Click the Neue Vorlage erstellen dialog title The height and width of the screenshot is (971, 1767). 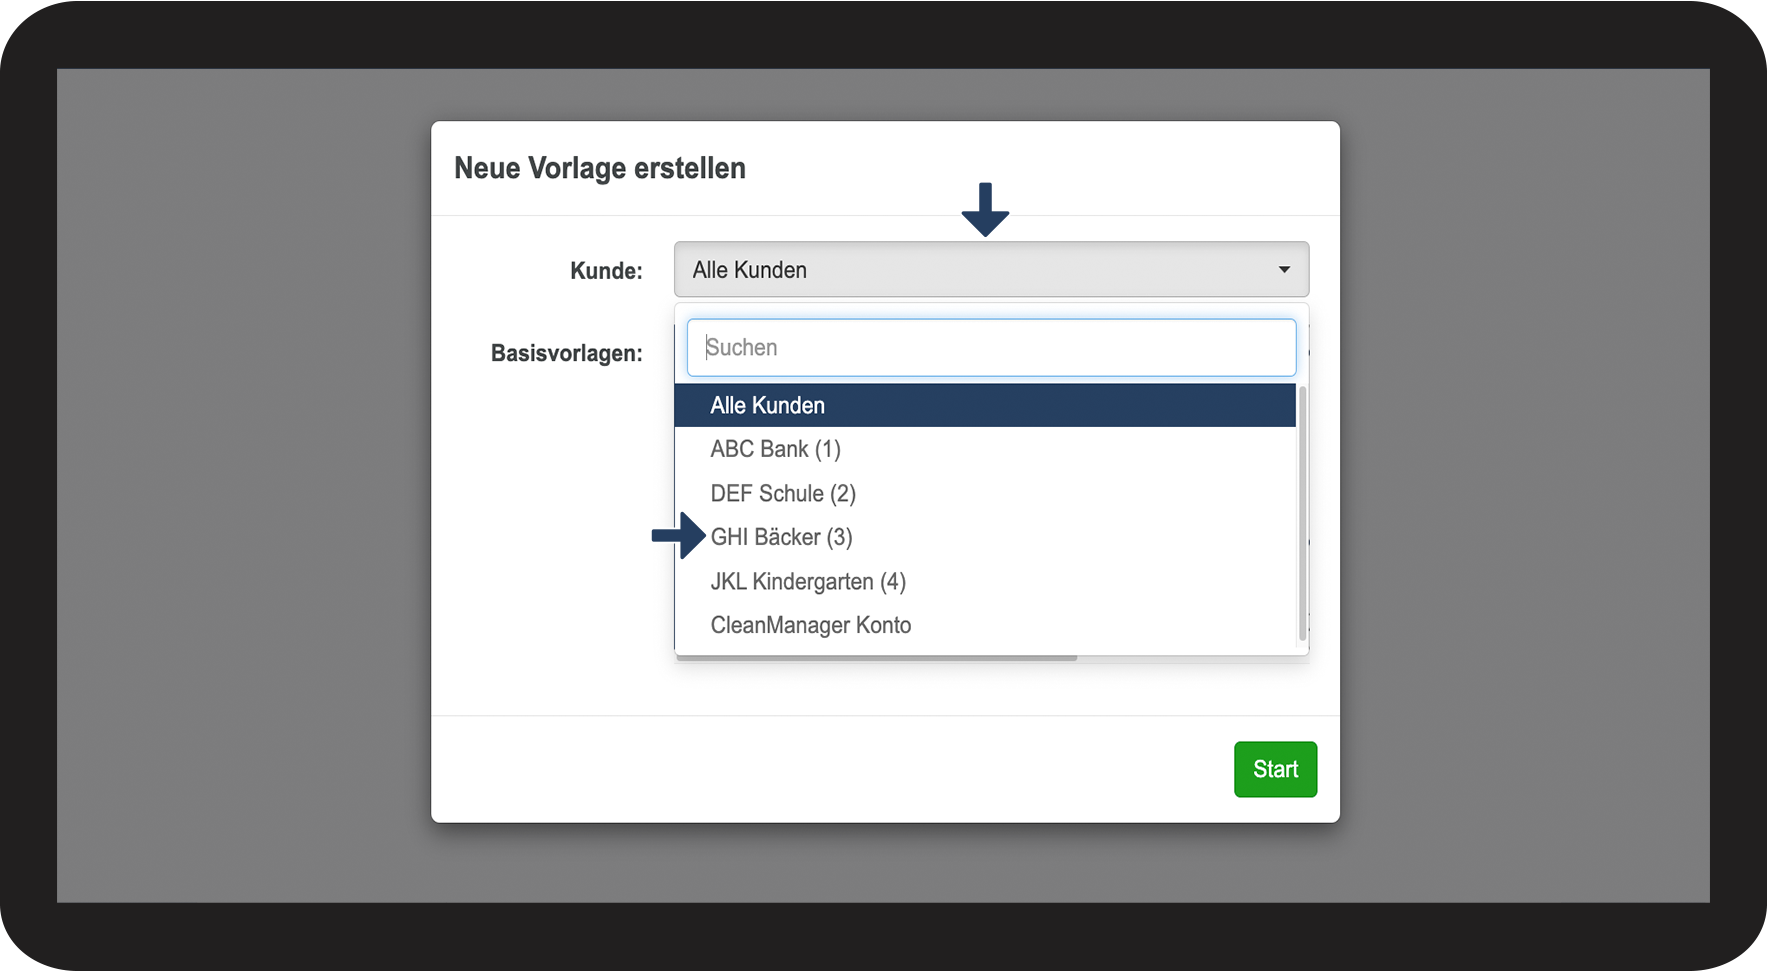(600, 168)
